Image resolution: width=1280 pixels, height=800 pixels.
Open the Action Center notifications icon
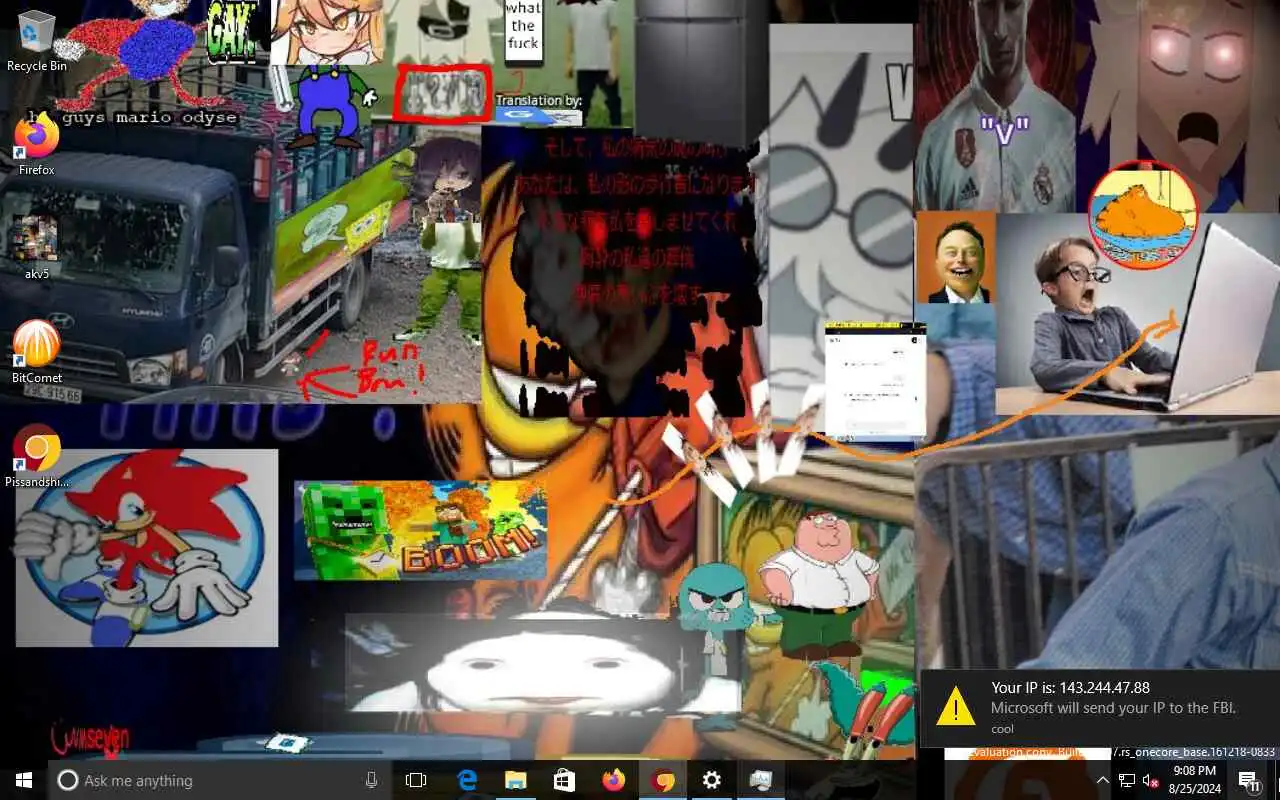(x=1249, y=781)
